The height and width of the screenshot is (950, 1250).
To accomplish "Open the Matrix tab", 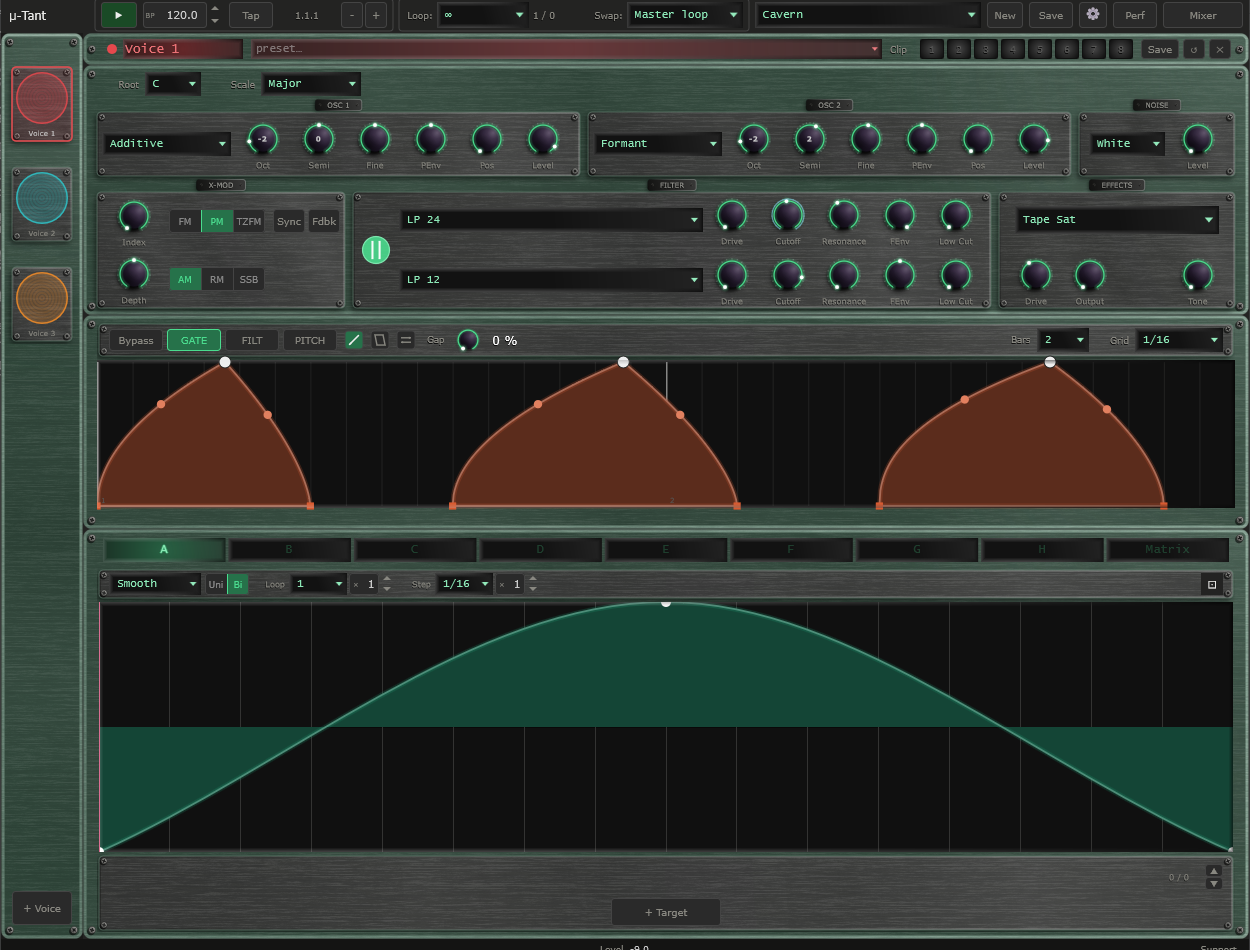I will click(1167, 549).
